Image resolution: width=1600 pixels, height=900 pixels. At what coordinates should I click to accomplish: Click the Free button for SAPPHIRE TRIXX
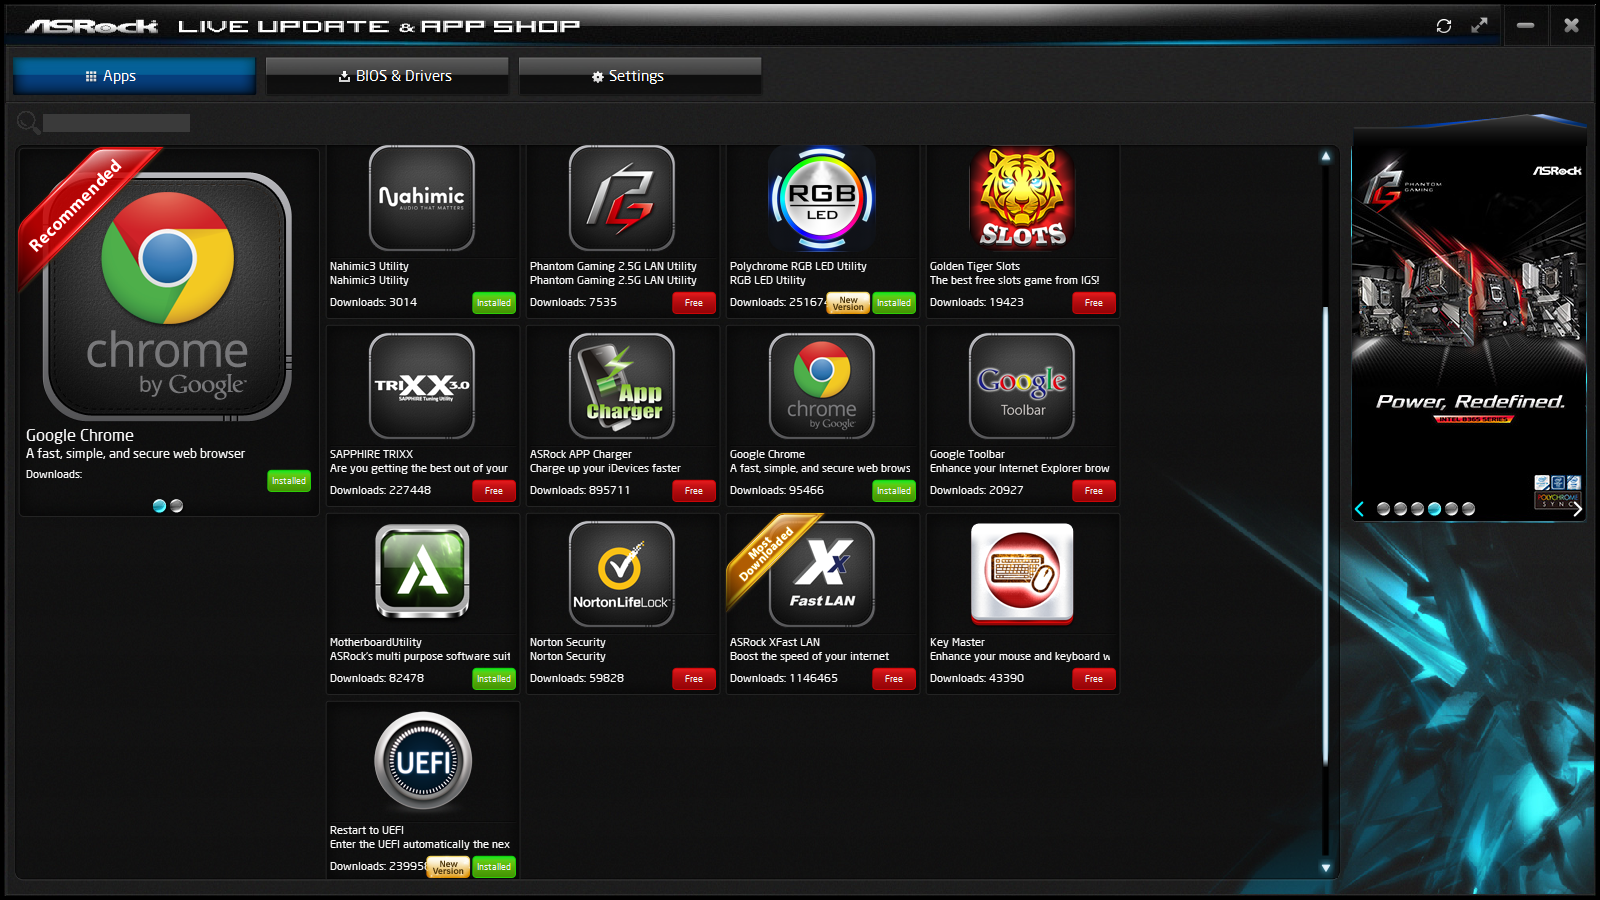494,491
